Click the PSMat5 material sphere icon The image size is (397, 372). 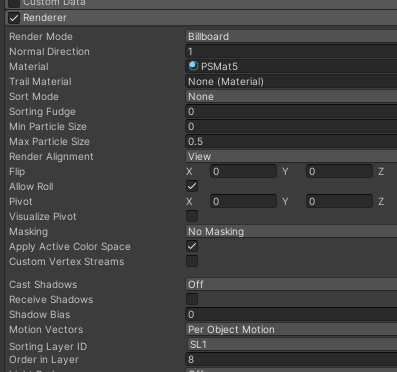193,66
